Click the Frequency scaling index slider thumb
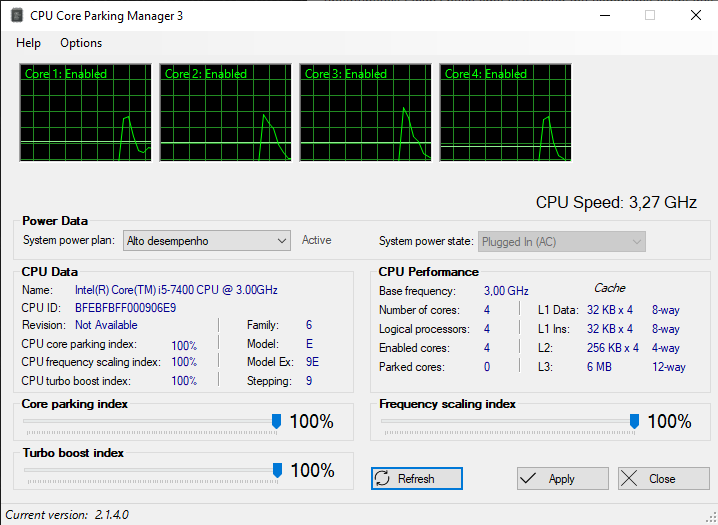 pos(634,422)
